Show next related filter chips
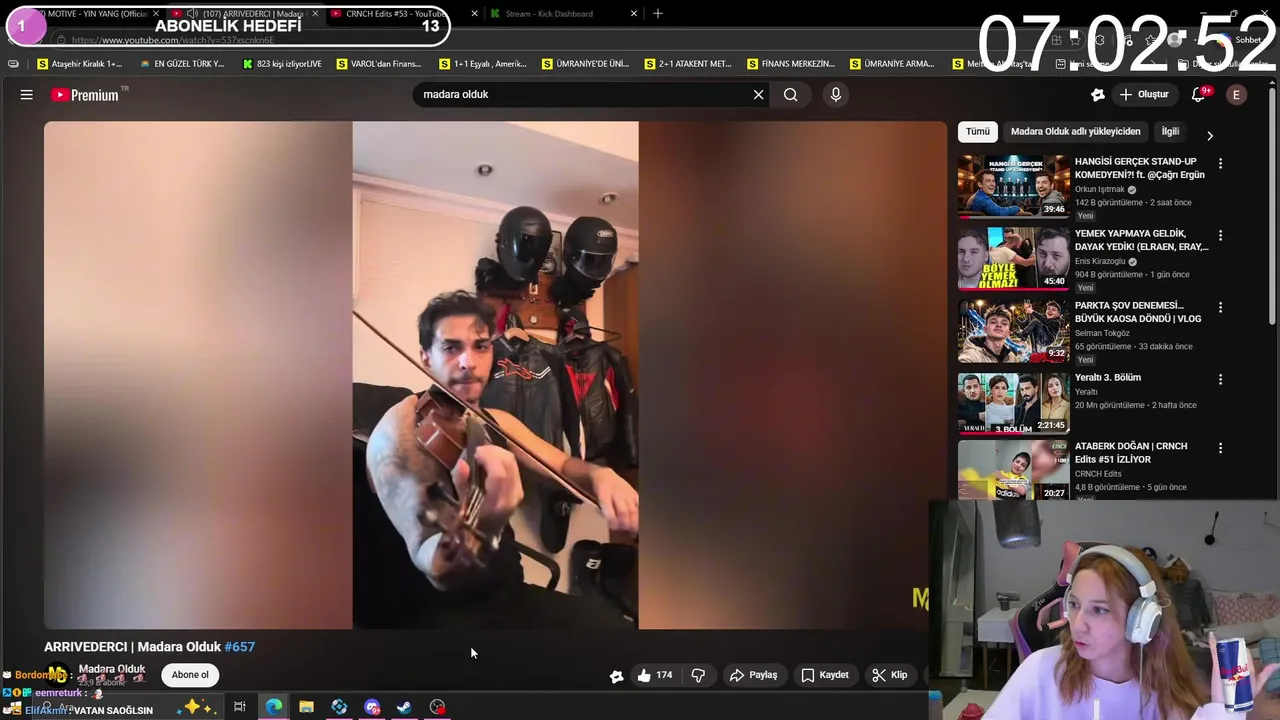The image size is (1280, 720). [1210, 135]
